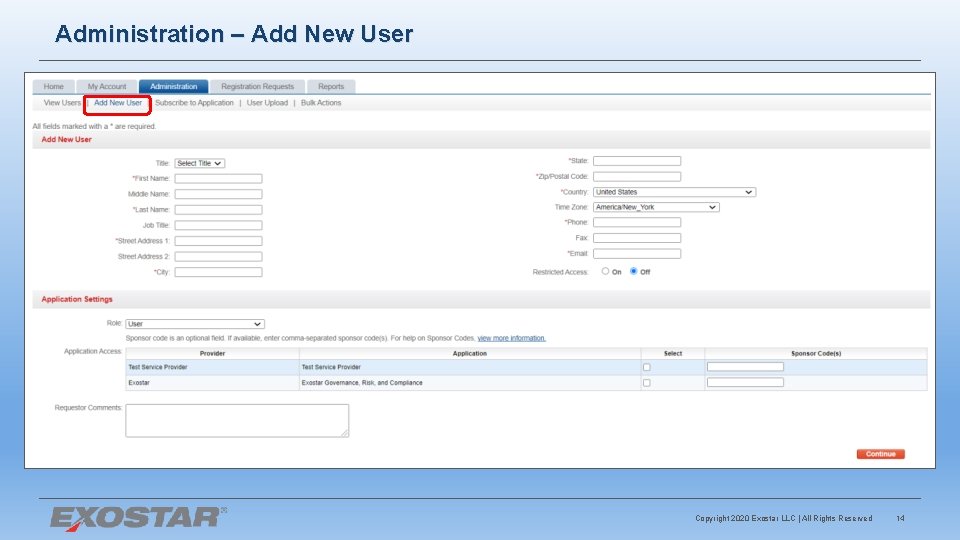The image size is (960, 540).
Task: Select the Administration tab
Action: pyautogui.click(x=173, y=86)
